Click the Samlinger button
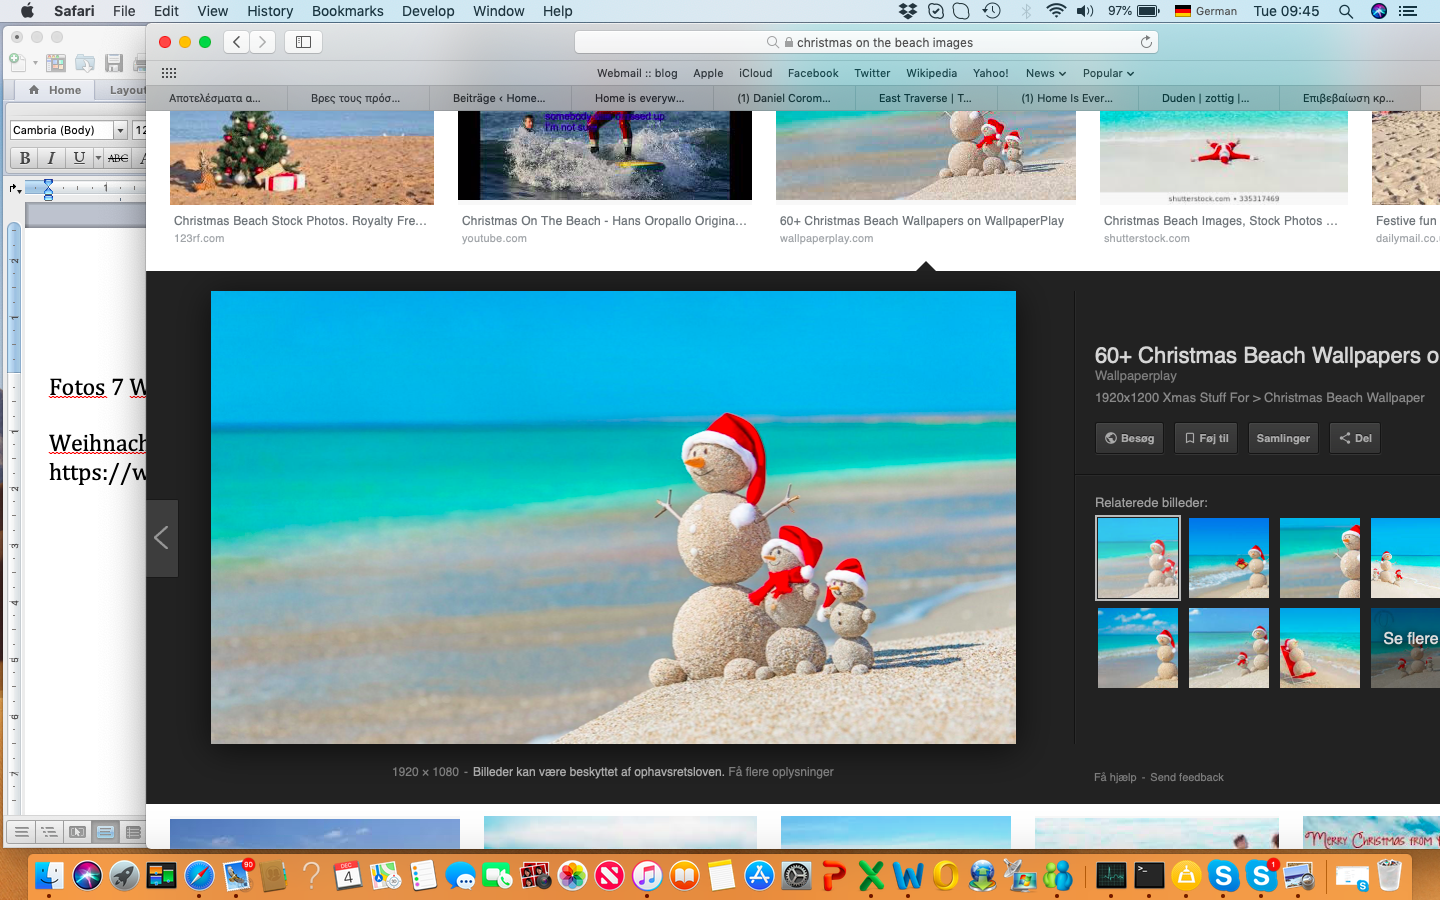Viewport: 1440px width, 900px height. [1283, 438]
